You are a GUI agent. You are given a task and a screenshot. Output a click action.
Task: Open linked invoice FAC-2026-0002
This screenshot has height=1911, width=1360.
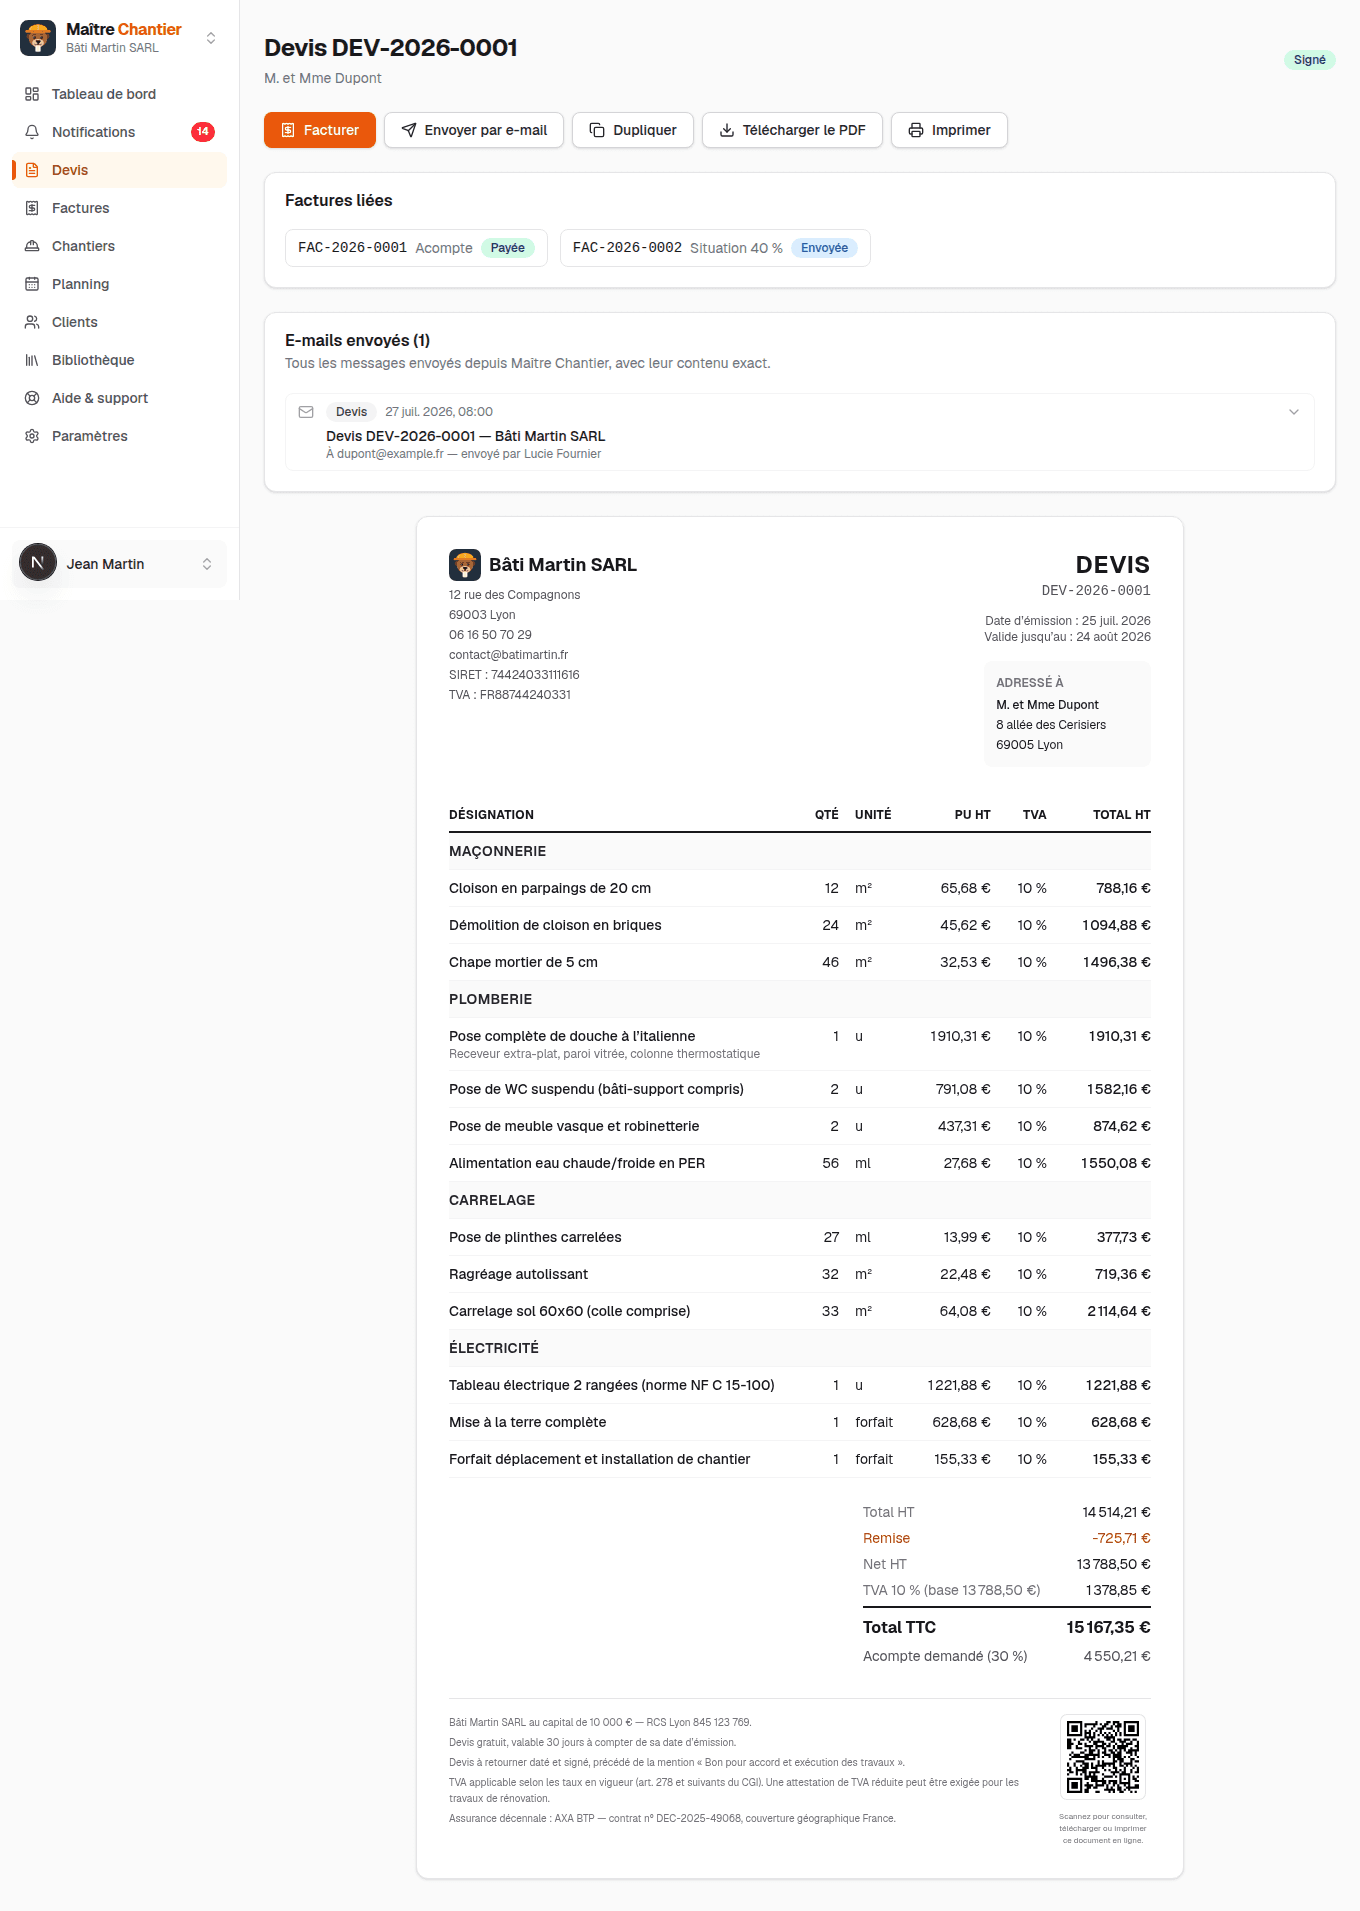(715, 248)
